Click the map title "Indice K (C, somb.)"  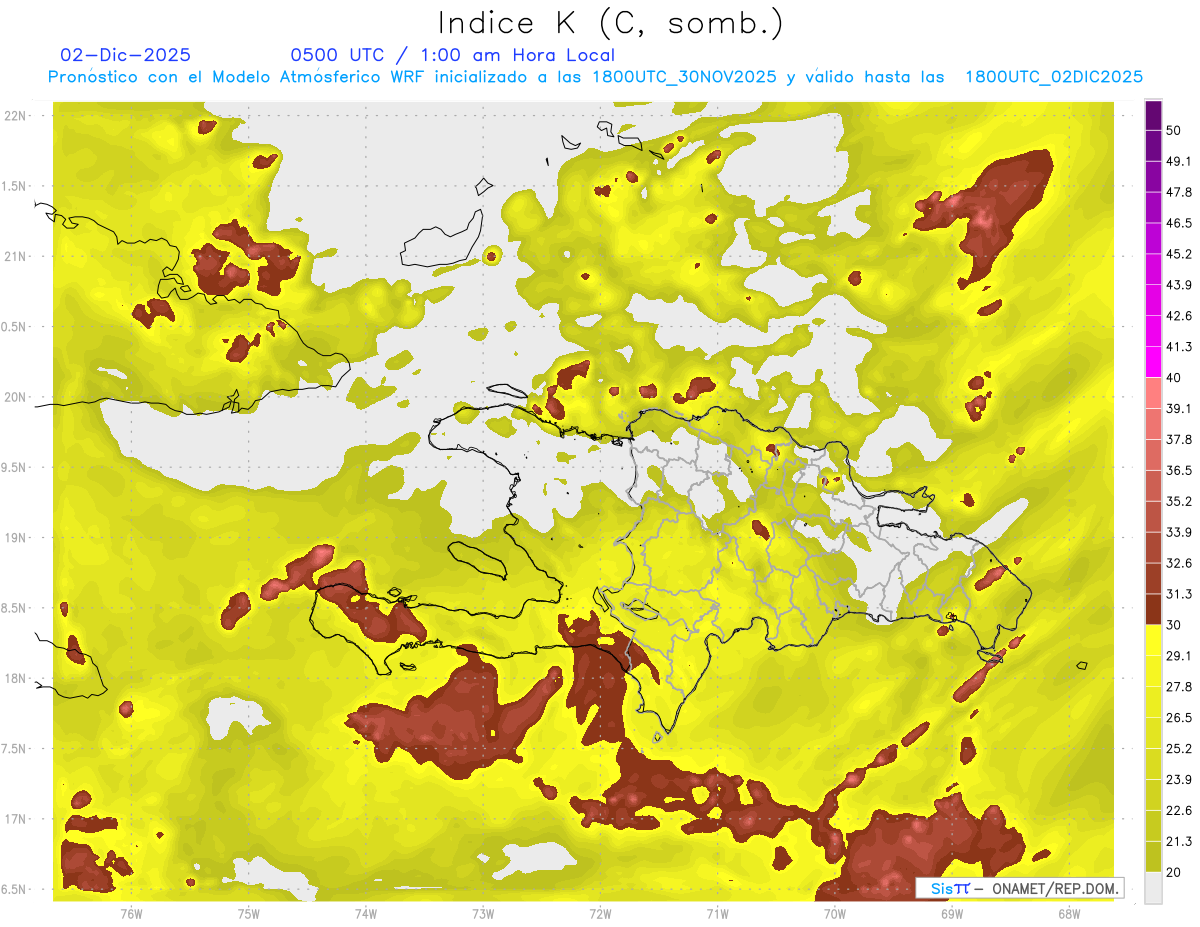pyautogui.click(x=609, y=23)
